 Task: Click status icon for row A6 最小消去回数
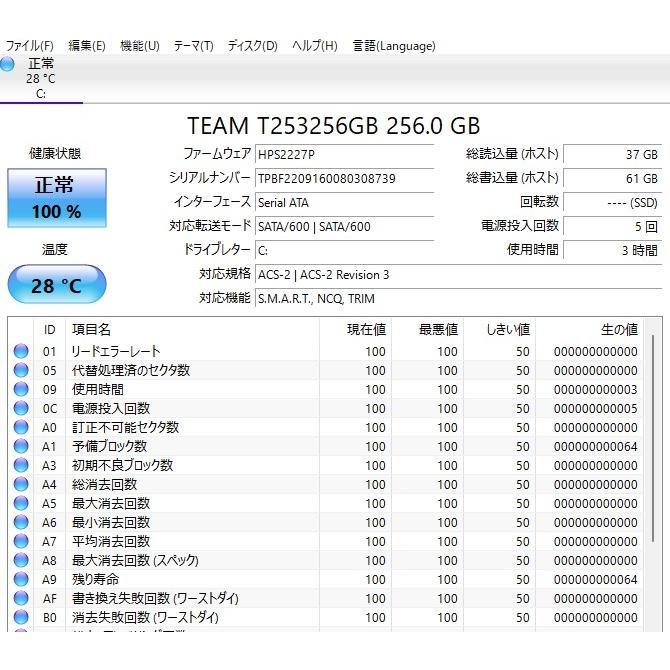(x=21, y=522)
